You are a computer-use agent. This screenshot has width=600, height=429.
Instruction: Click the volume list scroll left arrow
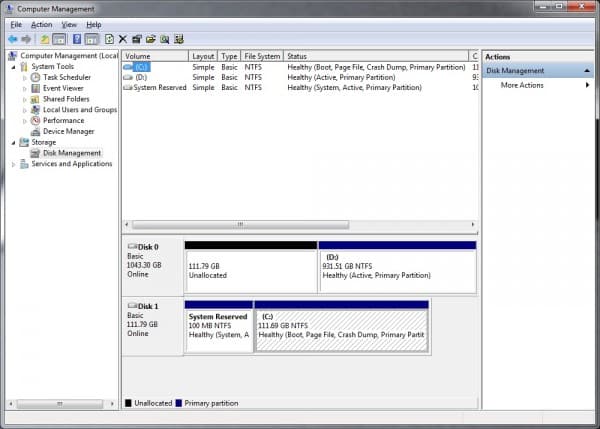point(127,224)
